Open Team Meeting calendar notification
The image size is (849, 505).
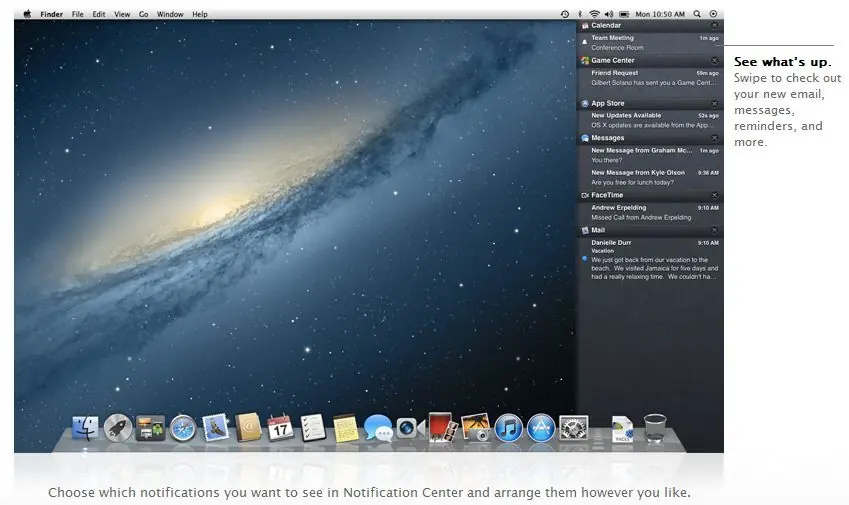[650, 43]
